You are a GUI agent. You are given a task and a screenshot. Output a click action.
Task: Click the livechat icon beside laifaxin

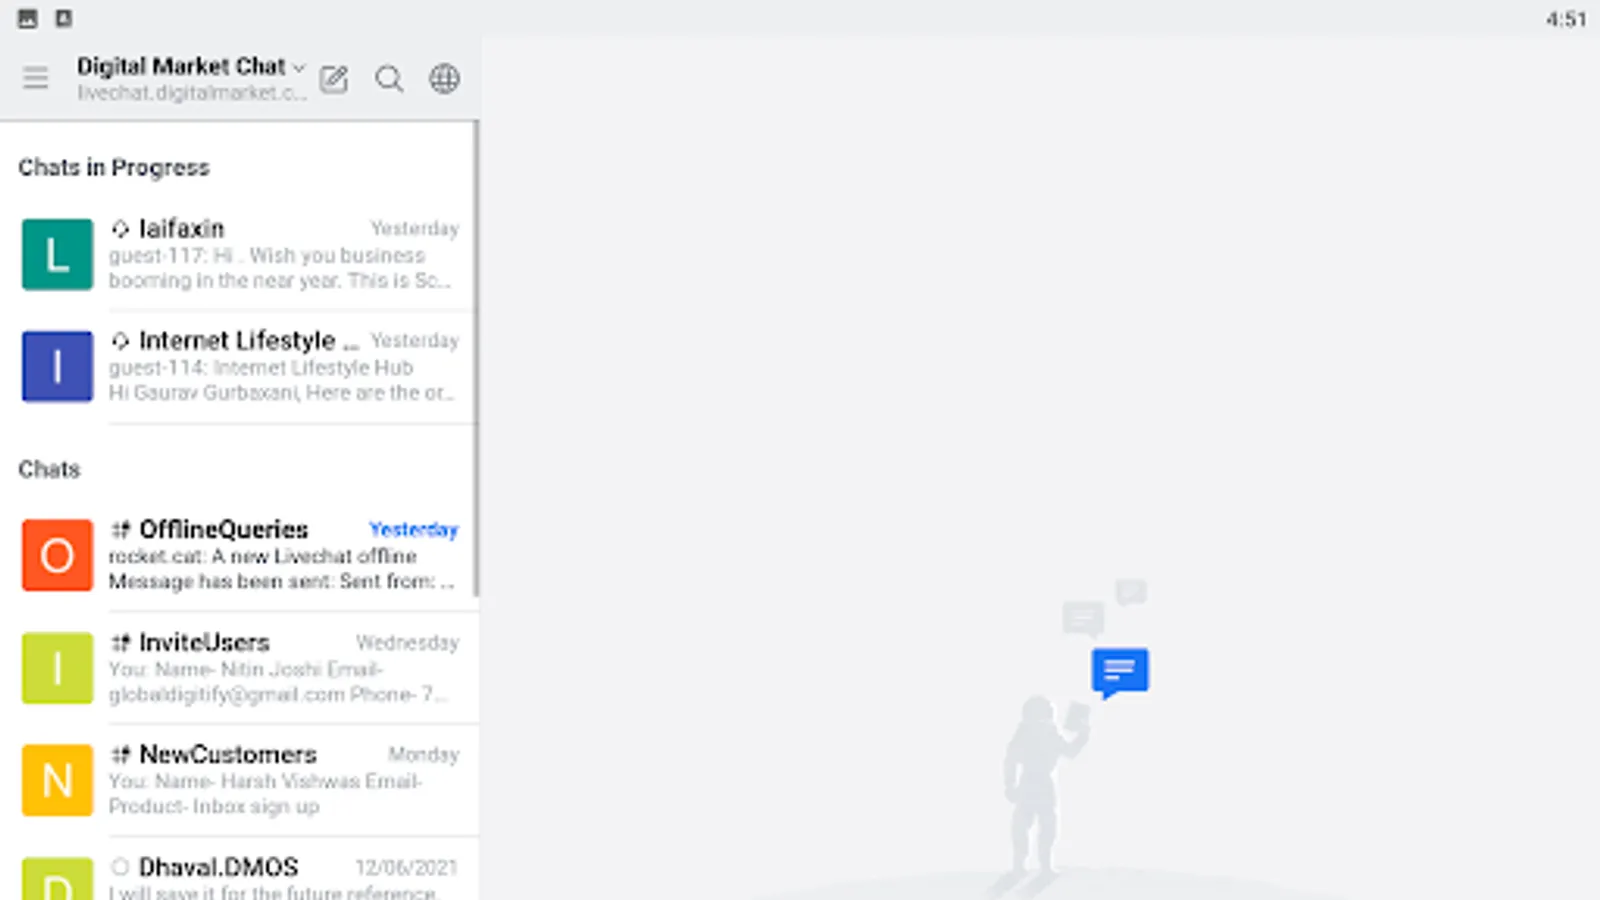pyautogui.click(x=120, y=229)
